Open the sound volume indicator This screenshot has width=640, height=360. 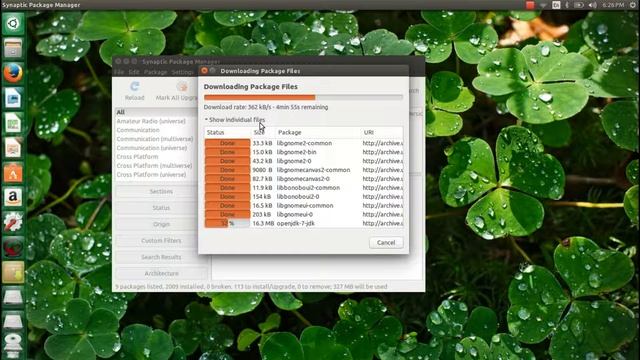[593, 5]
